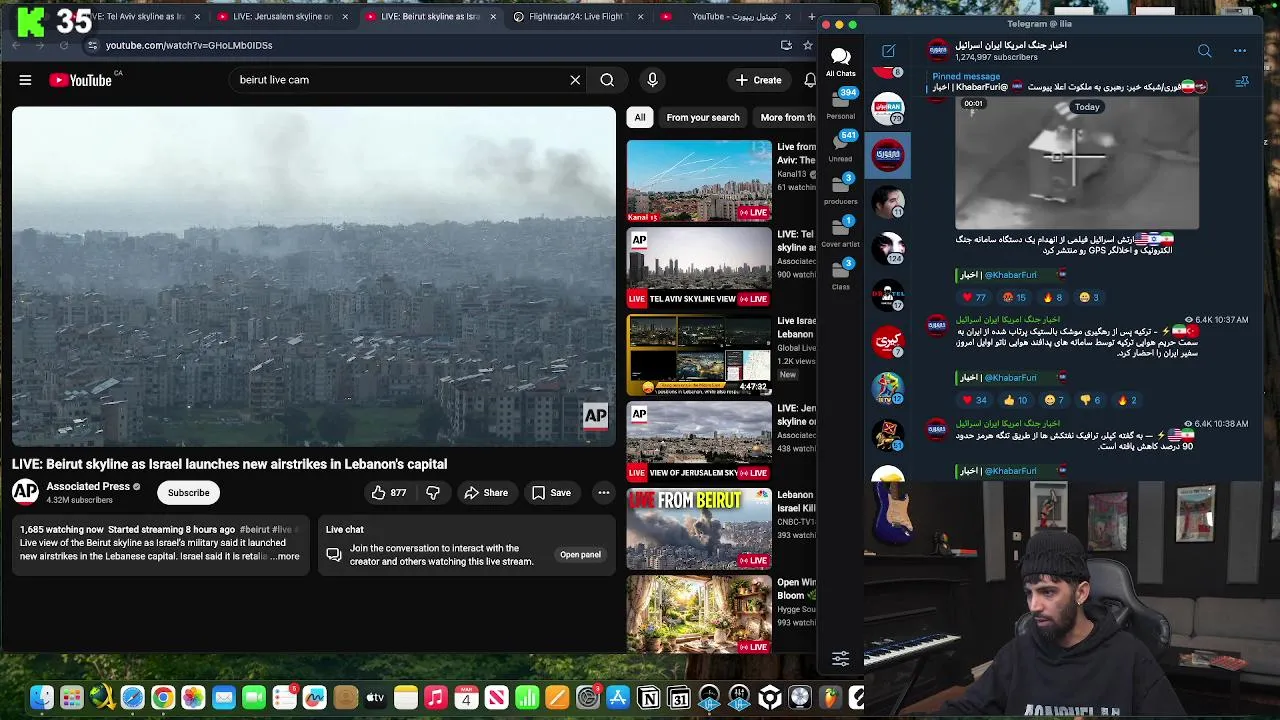
Task: Open Finder from the Dock
Action: click(41, 697)
